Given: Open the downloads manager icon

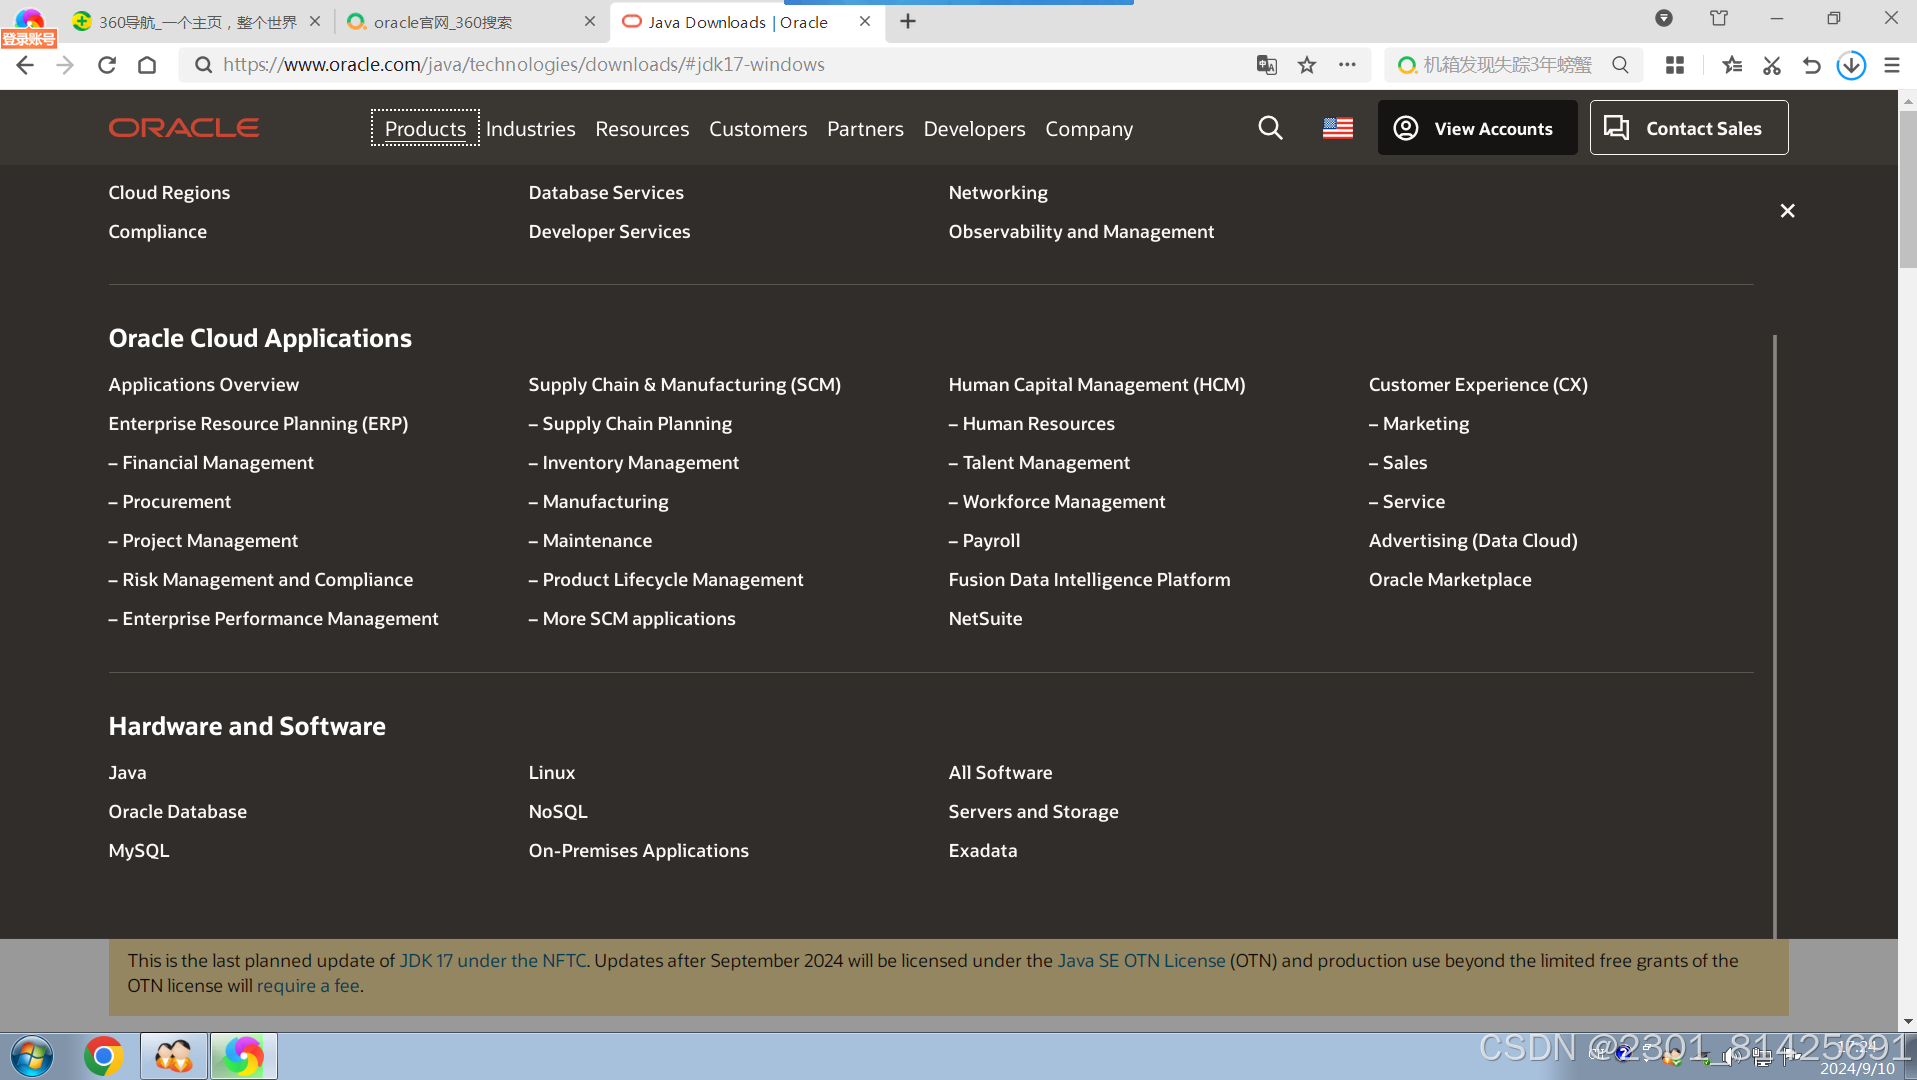Looking at the screenshot, I should 1851,65.
